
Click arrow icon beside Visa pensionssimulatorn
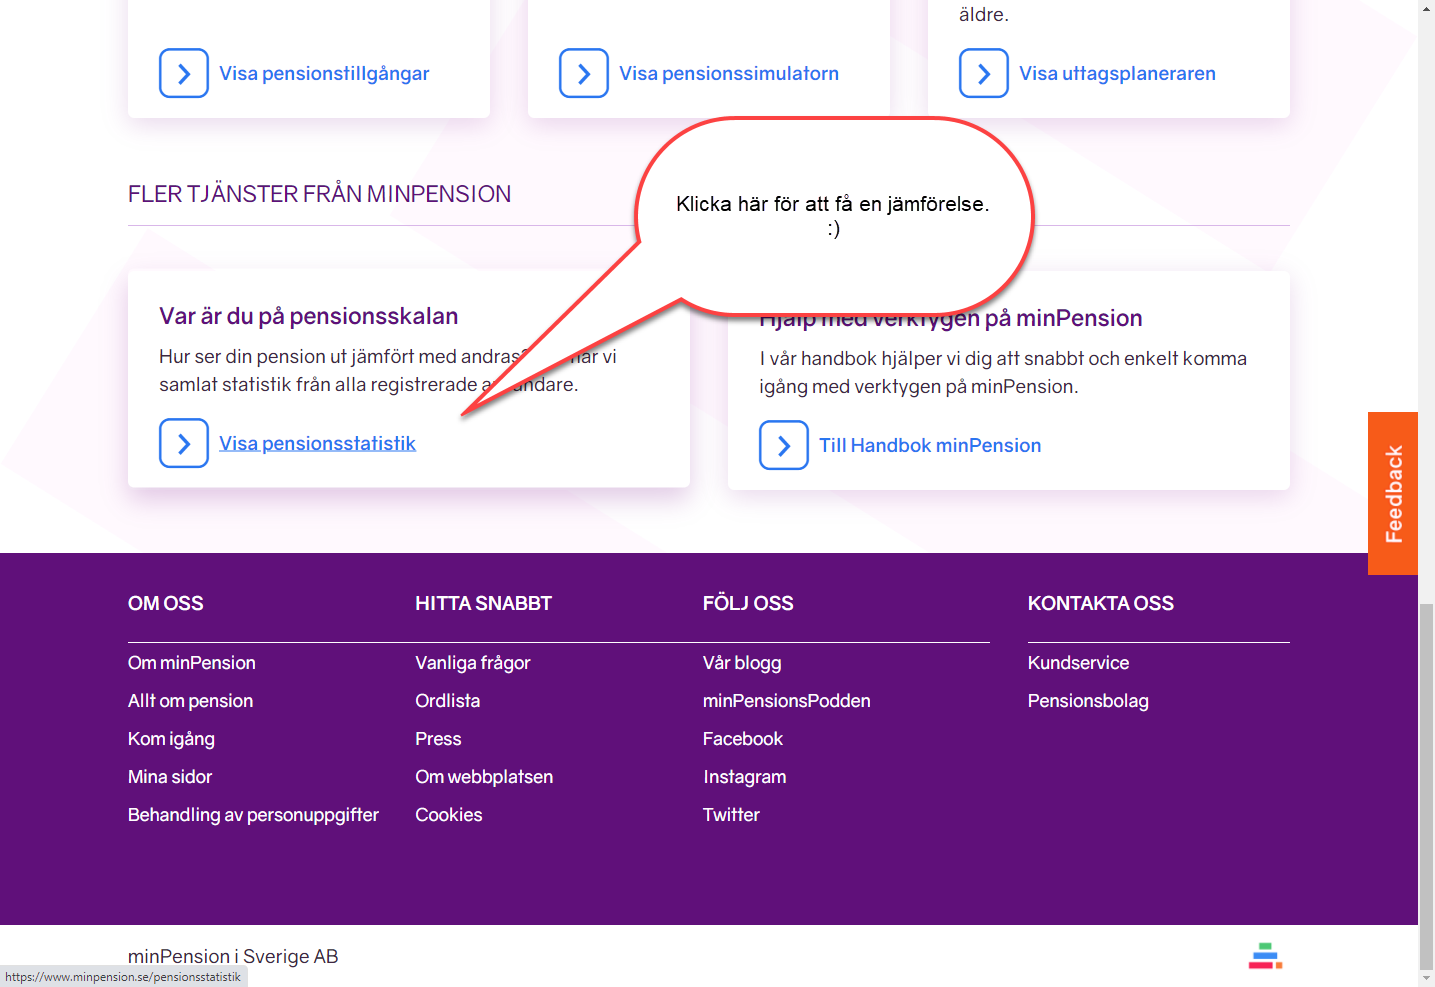pos(584,73)
